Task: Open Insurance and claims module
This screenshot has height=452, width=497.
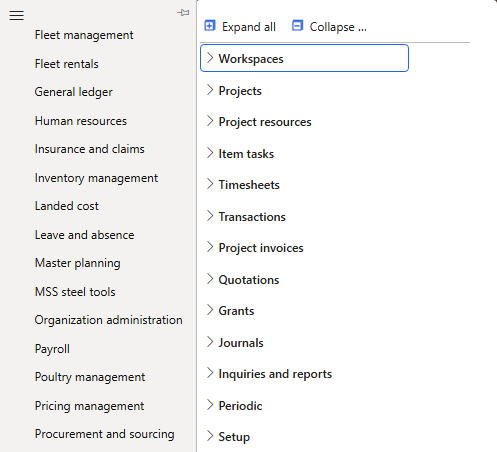Action: tap(90, 149)
